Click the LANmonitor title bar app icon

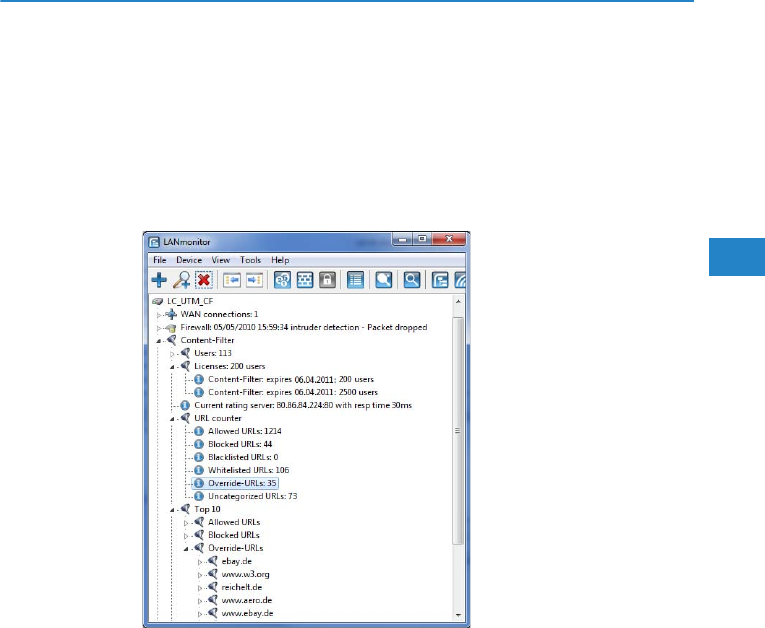pyautogui.click(x=155, y=242)
